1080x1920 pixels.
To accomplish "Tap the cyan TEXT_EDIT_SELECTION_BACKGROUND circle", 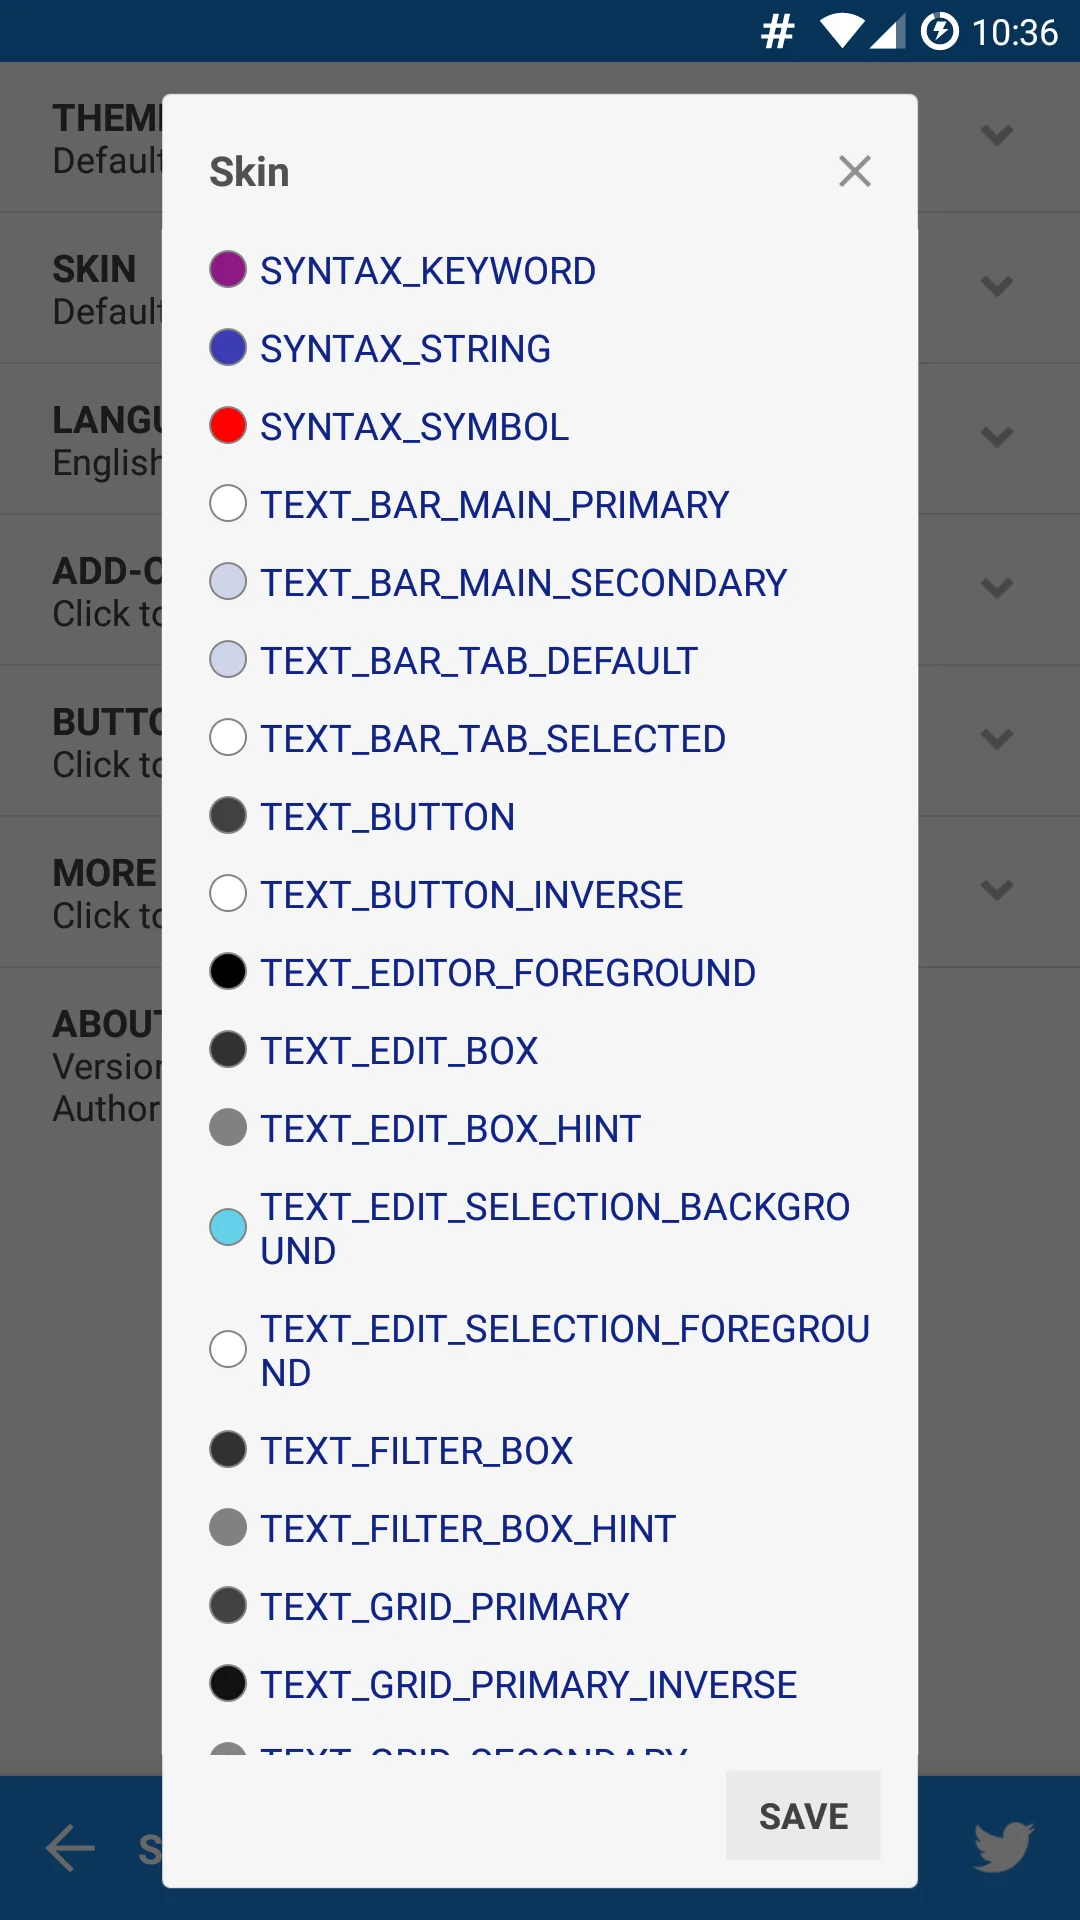I will pos(228,1227).
